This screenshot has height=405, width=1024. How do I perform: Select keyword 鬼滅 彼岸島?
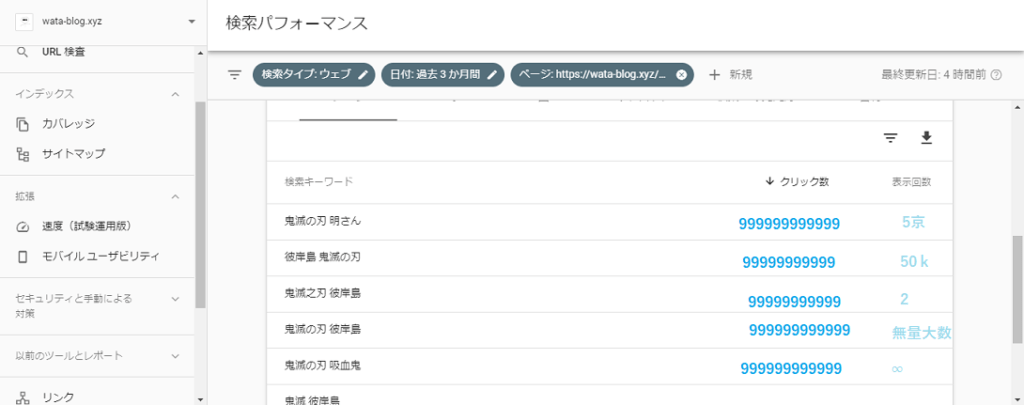(x=312, y=400)
